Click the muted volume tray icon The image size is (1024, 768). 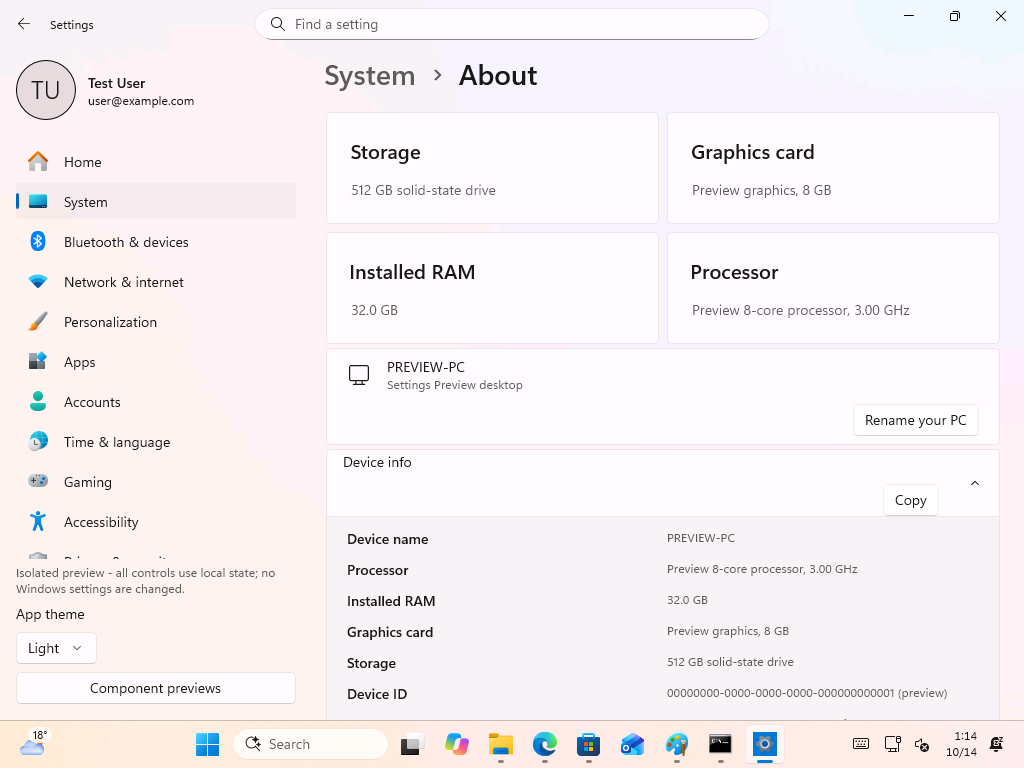pyautogui.click(x=922, y=744)
